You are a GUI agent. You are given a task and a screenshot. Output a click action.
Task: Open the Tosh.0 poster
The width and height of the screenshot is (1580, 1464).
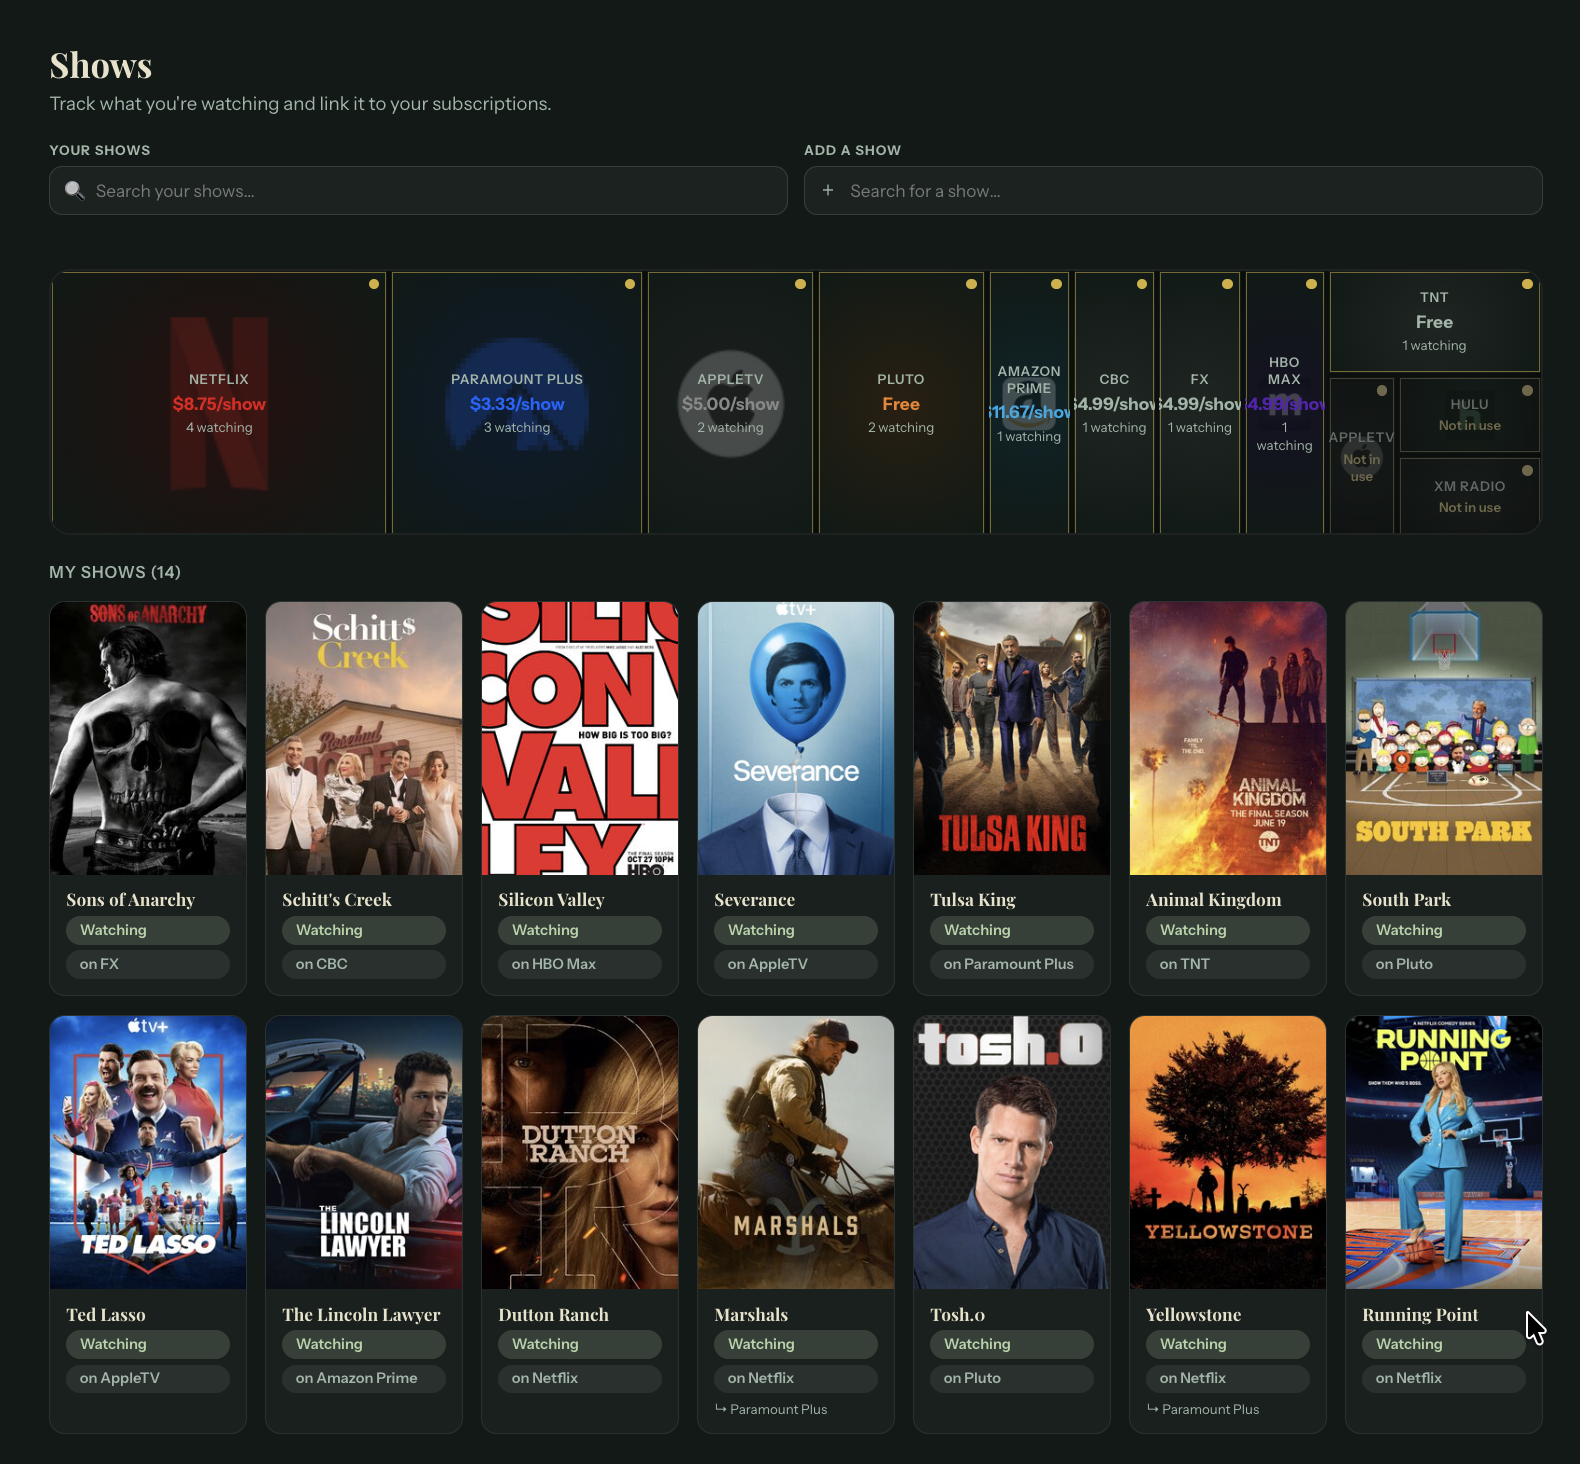[1012, 1152]
